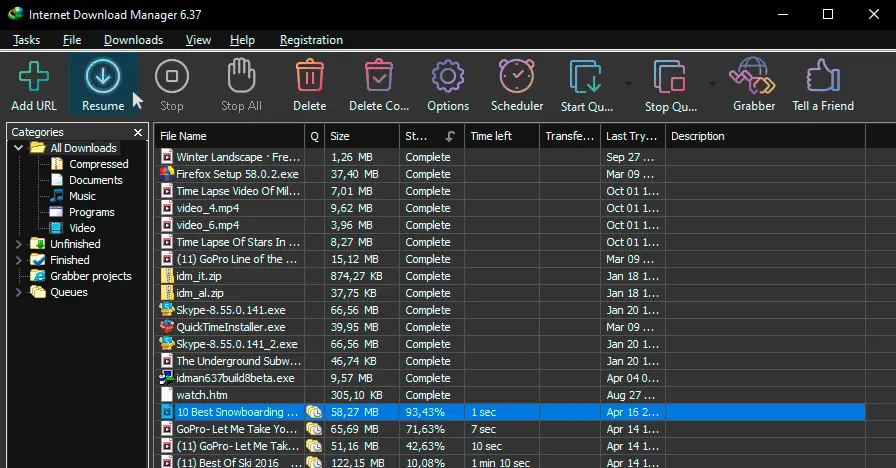
Task: Collapse the All Downloads tree node
Action: coord(18,148)
